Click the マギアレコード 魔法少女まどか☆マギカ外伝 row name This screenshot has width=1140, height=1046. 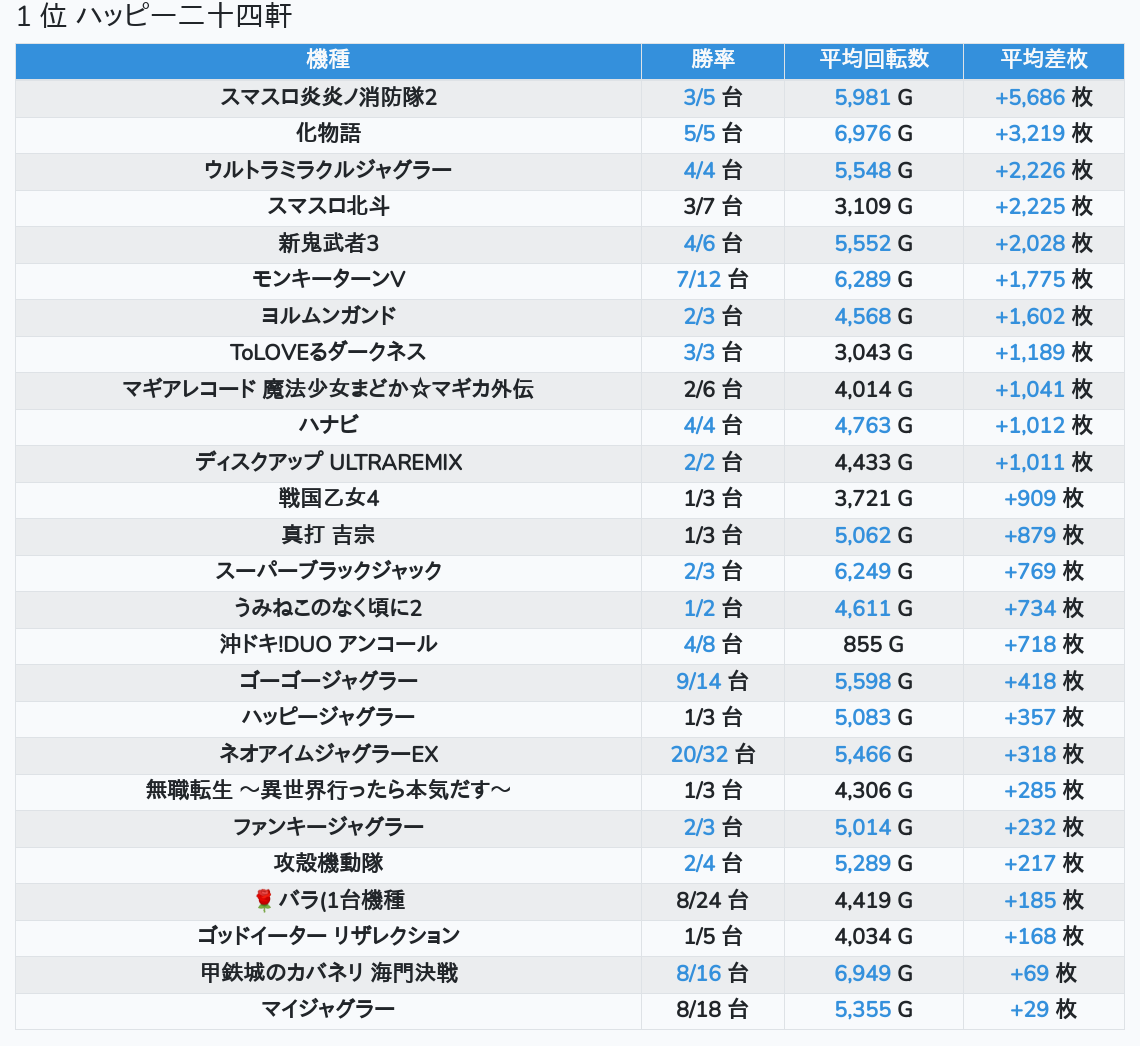pos(328,389)
